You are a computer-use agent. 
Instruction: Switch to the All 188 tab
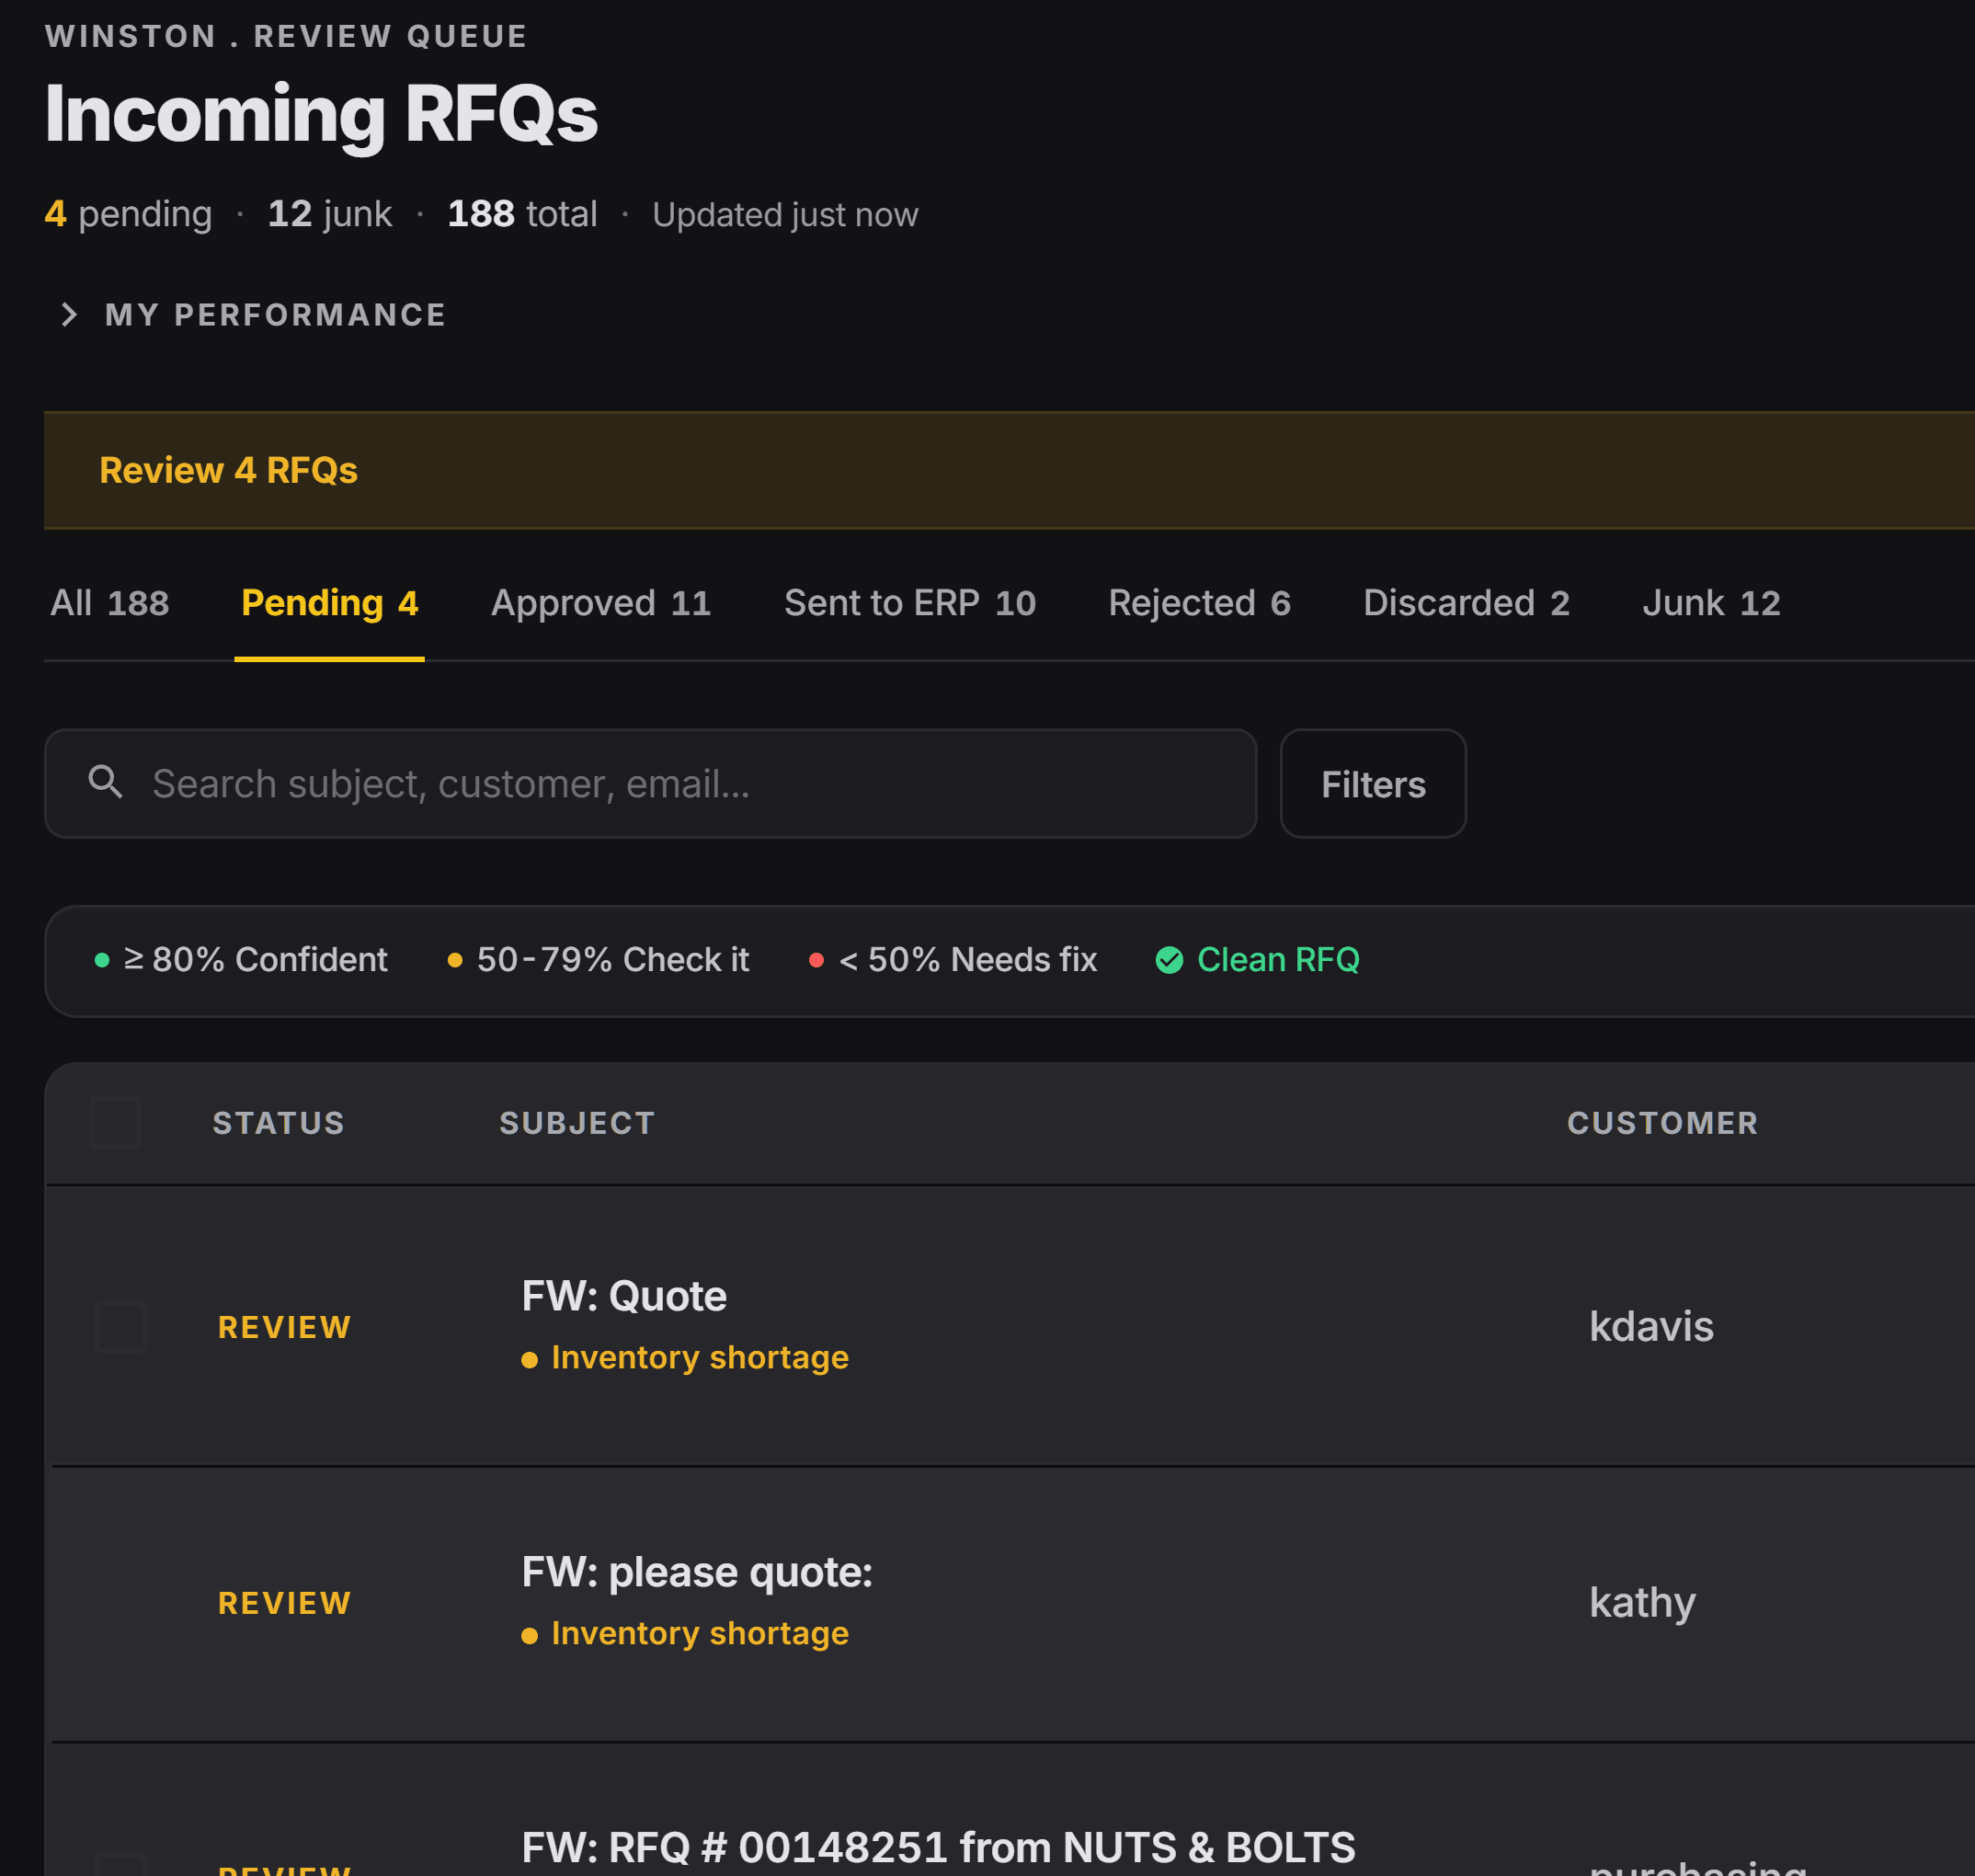(x=110, y=603)
